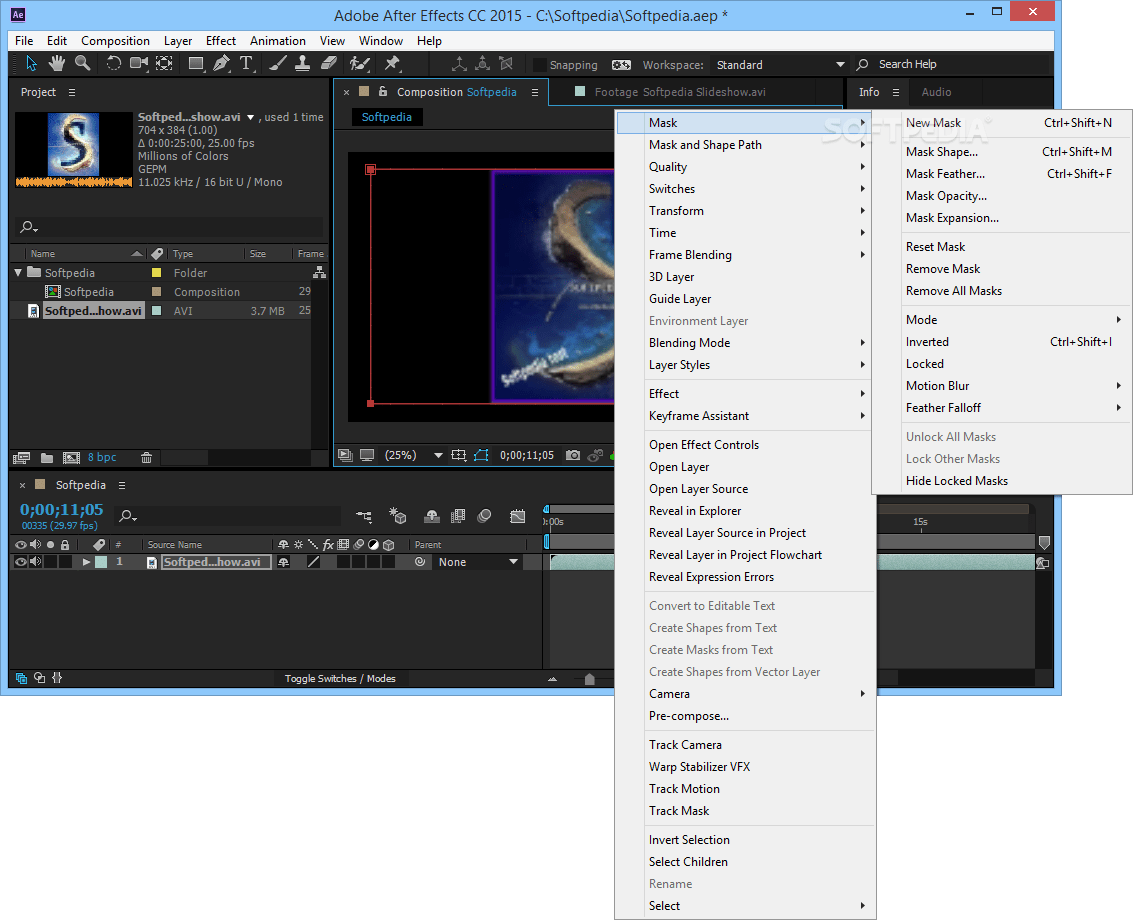This screenshot has height=920, width=1133.
Task: Activate the Puppet Pin tool
Action: pos(392,64)
